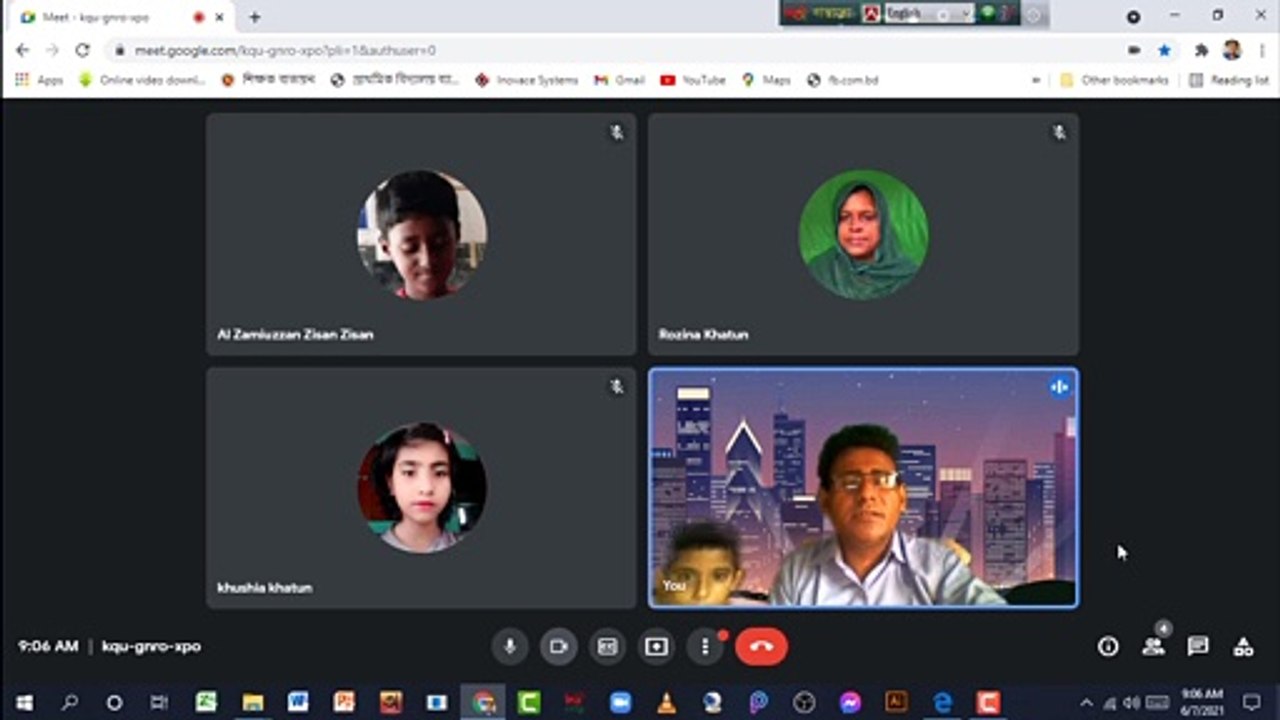Open Task View on taskbar
The image size is (1280, 720).
pos(159,702)
